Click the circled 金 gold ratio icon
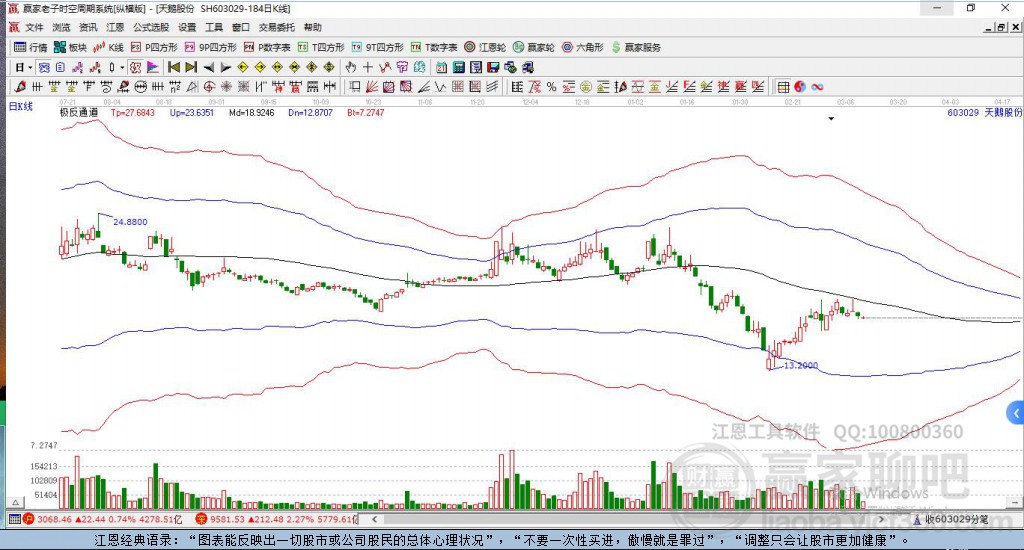The image size is (1024, 550). pyautogui.click(x=586, y=87)
